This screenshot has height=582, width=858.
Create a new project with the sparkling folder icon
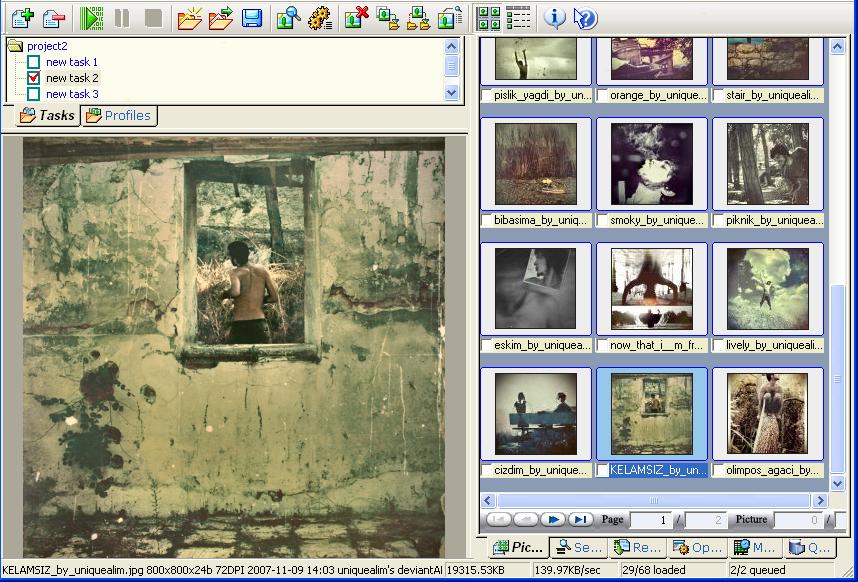pos(190,18)
